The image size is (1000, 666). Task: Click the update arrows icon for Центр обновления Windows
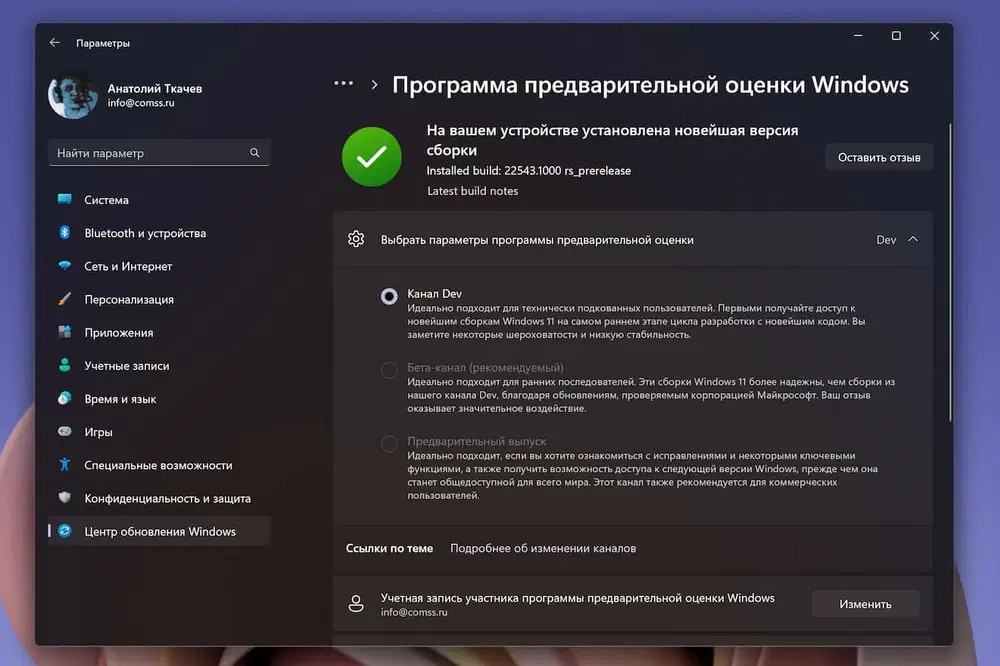(64, 531)
